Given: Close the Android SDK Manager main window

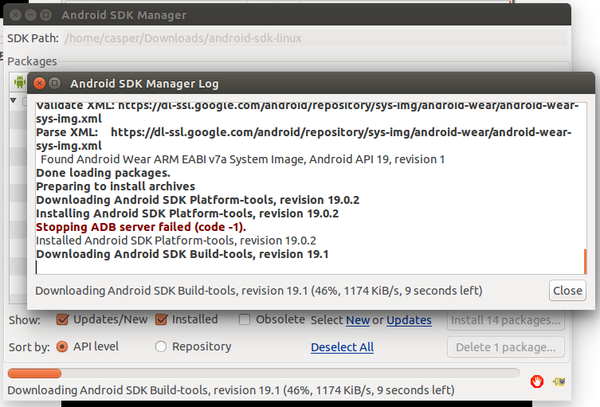Looking at the screenshot, I should coord(15,15).
